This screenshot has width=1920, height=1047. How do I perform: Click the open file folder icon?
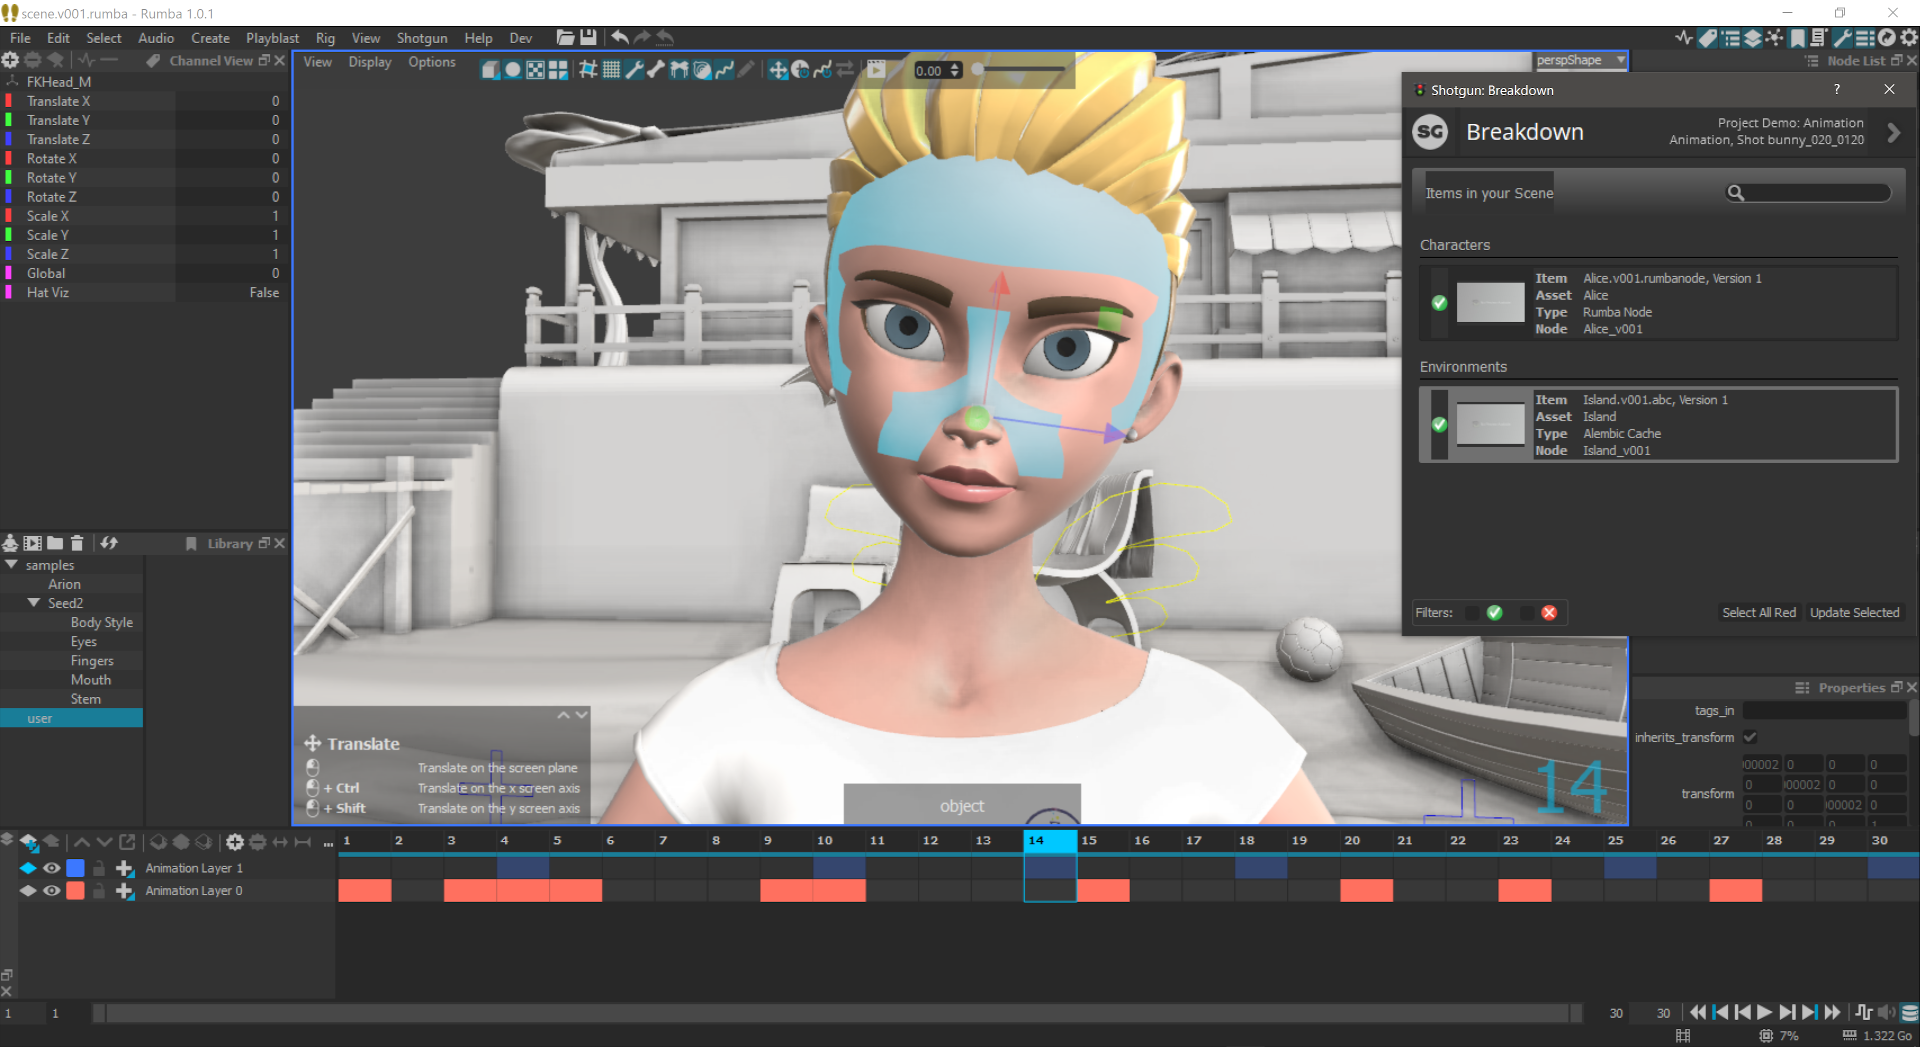566,38
